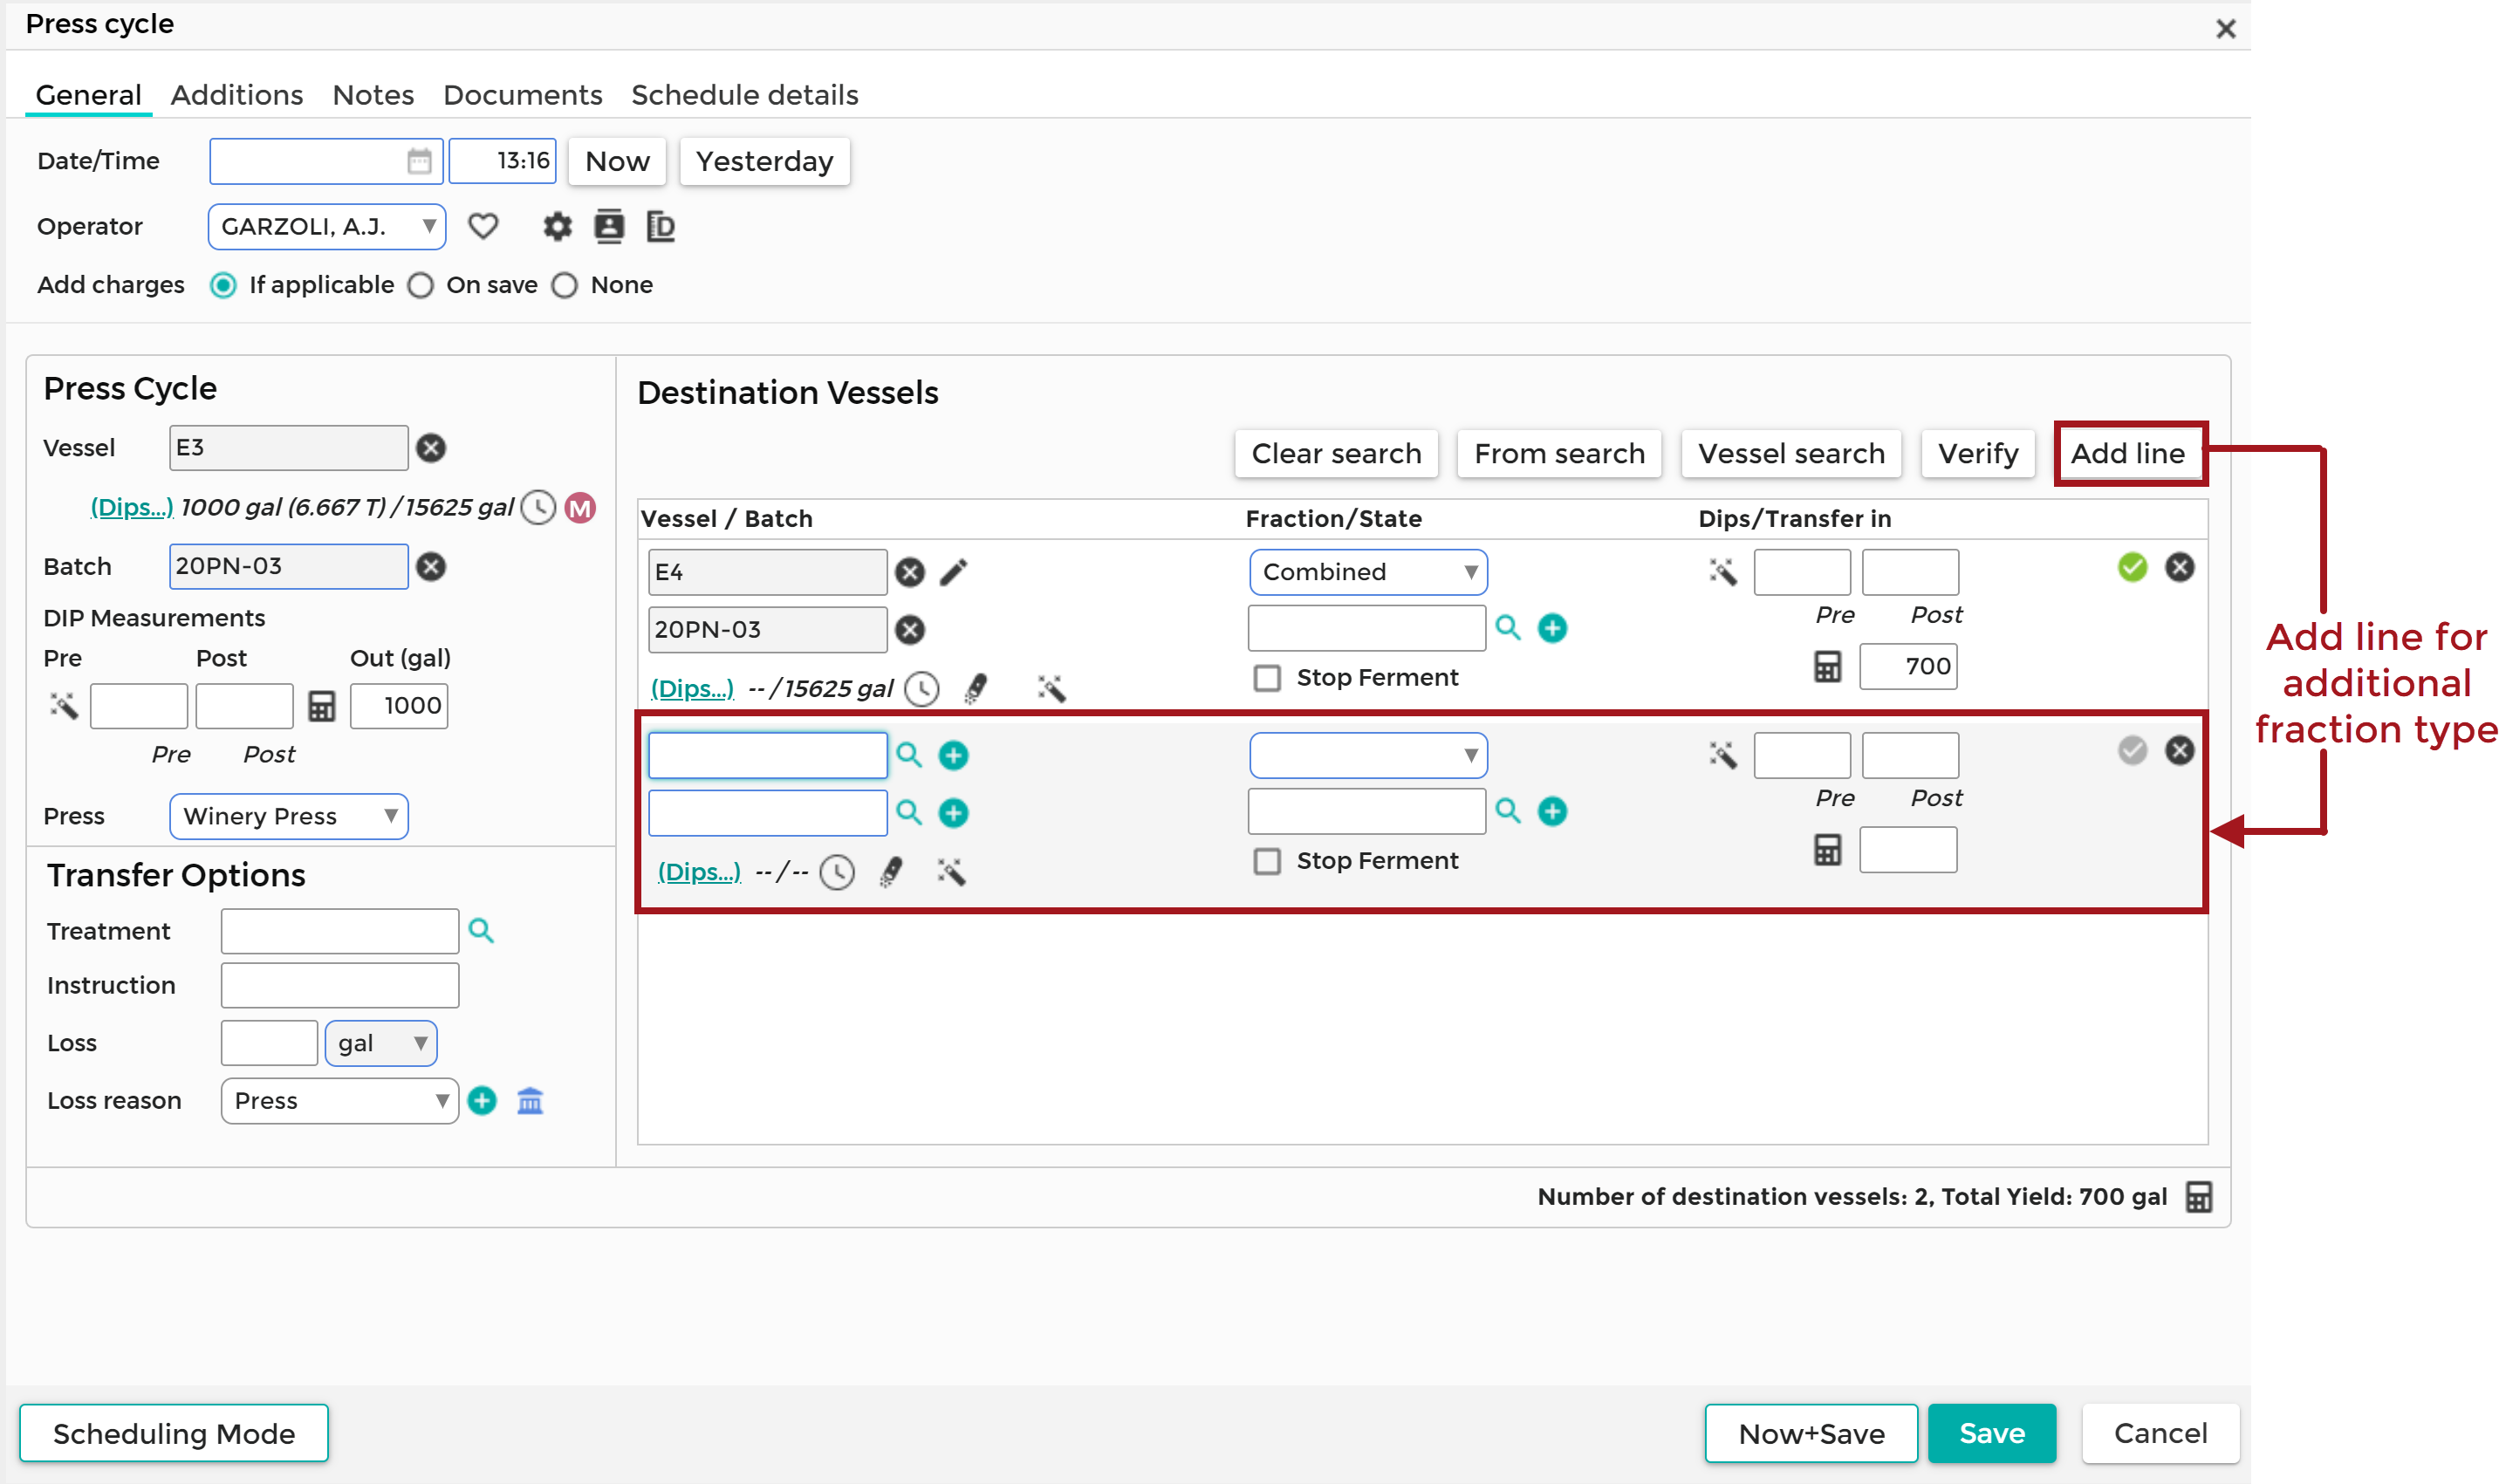Open the Out (gal) calculator icon
Viewport: 2499px width, 1484px height.
[321, 706]
